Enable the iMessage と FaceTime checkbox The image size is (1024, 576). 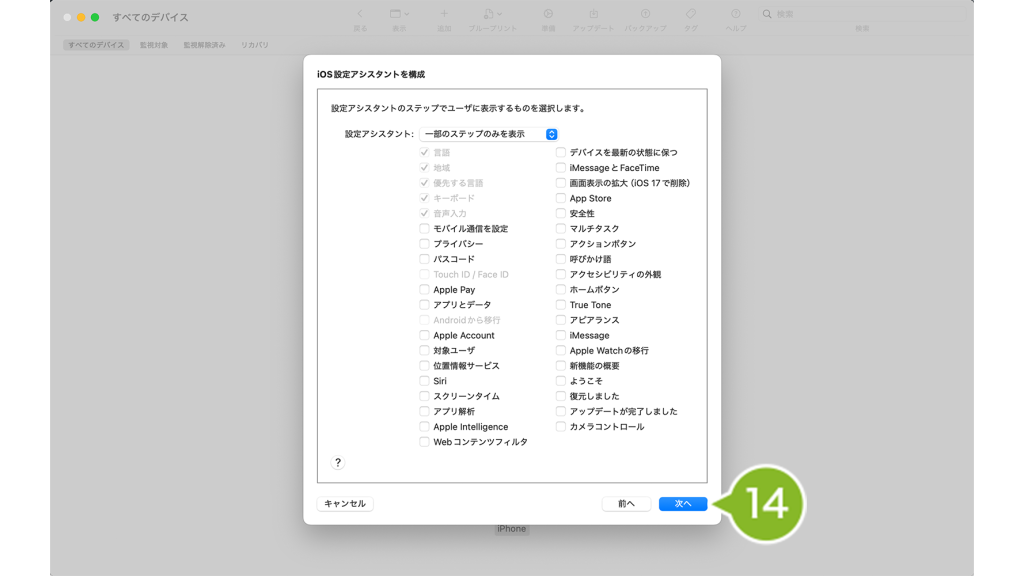(561, 168)
